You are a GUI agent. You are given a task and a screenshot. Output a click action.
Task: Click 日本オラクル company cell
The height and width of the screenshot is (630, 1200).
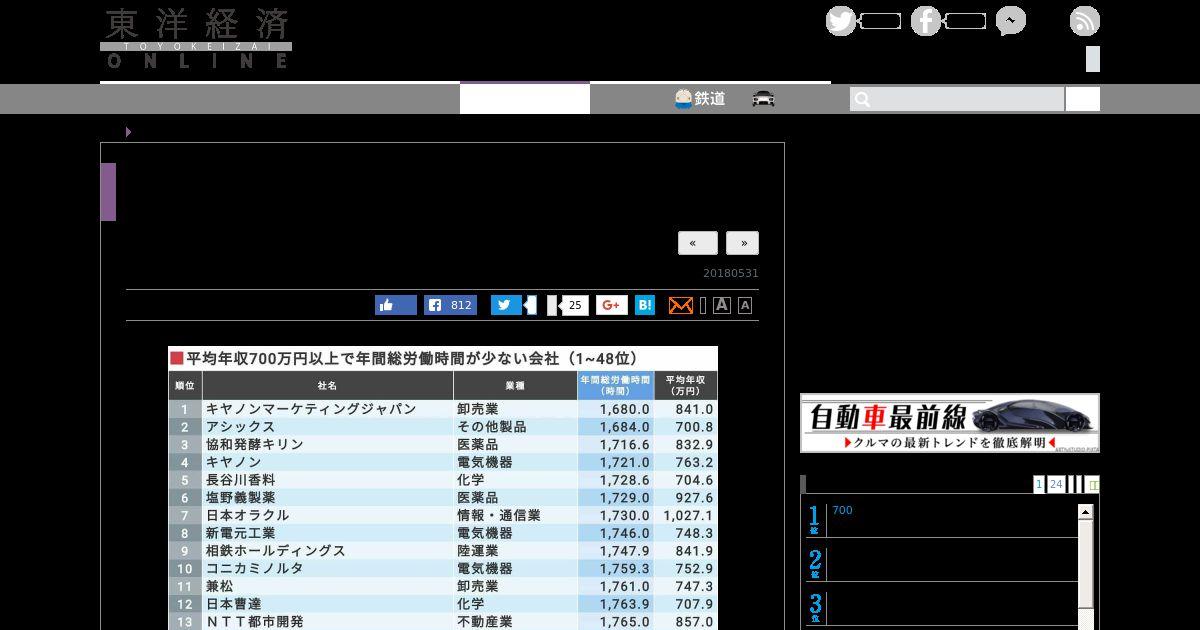click(247, 515)
